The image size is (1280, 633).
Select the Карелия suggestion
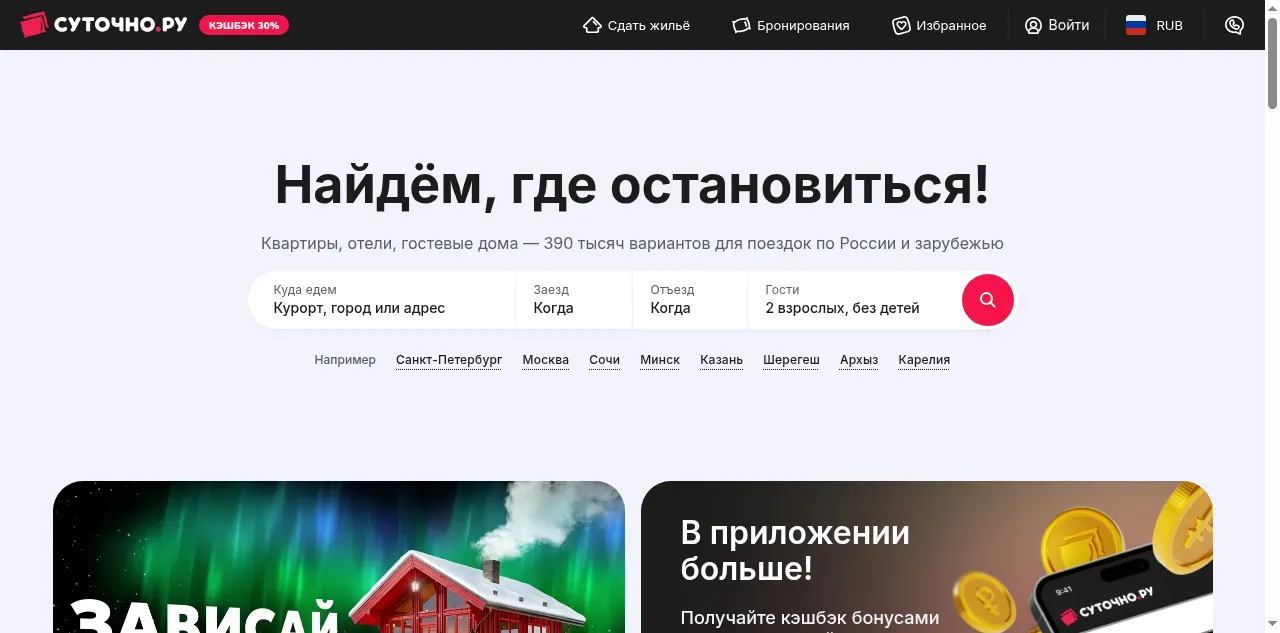click(x=924, y=360)
